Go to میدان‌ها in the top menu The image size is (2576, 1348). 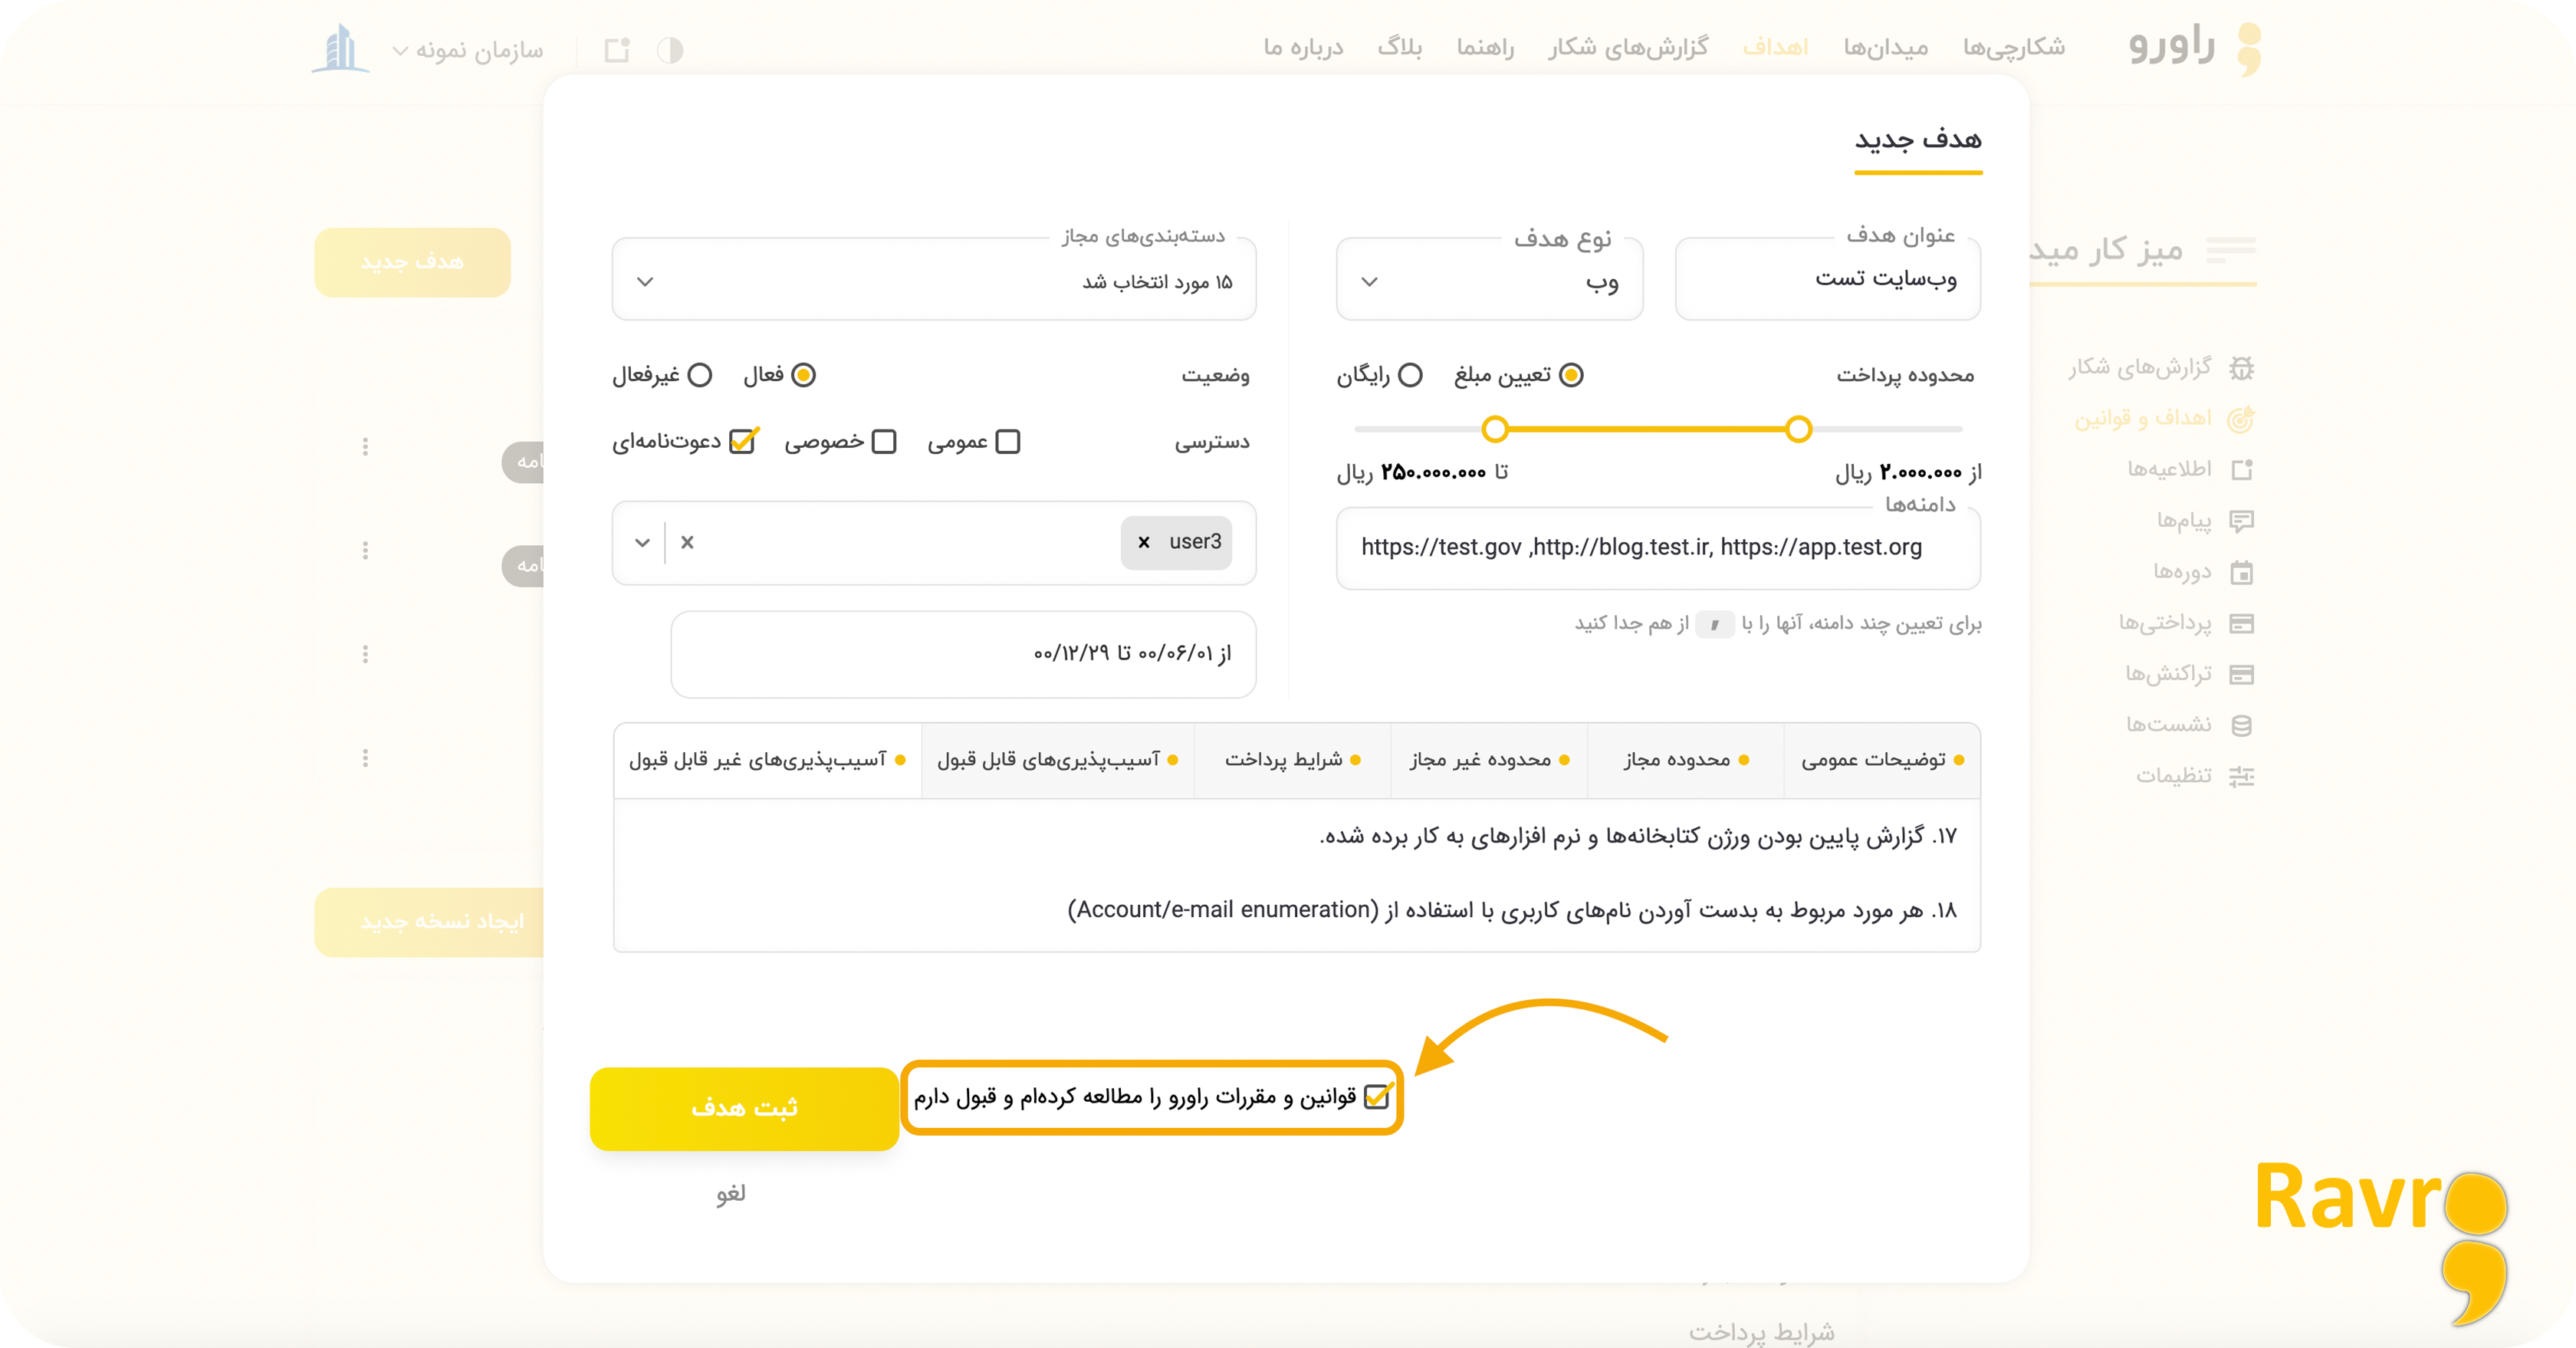point(1885,47)
